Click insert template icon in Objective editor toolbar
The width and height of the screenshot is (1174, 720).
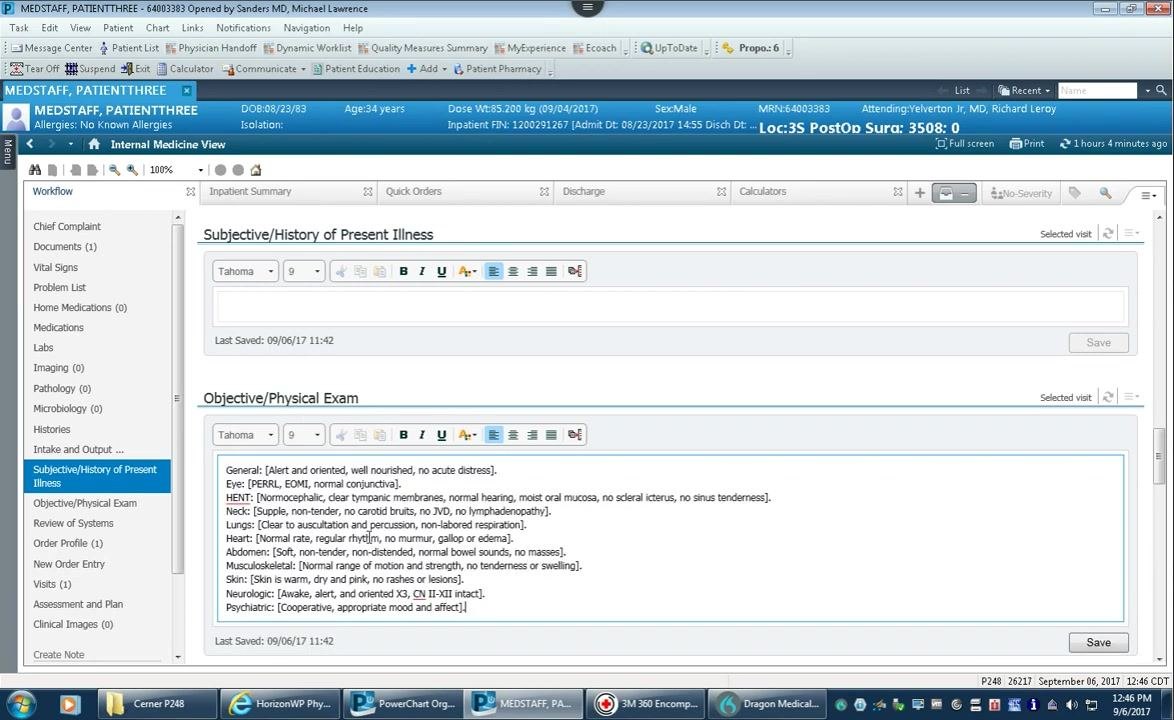pyautogui.click(x=574, y=435)
